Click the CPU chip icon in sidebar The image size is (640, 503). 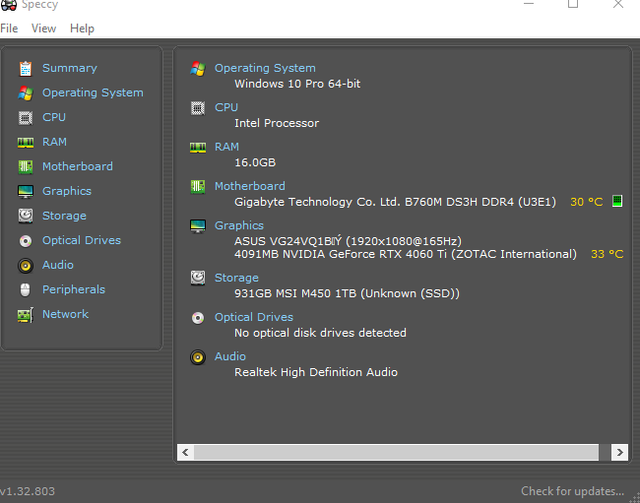click(25, 118)
